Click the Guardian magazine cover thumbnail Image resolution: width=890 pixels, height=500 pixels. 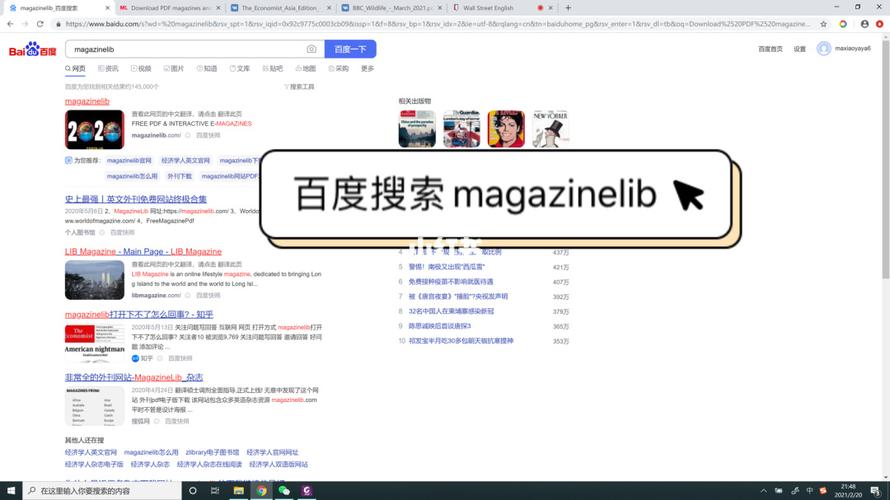click(x=461, y=129)
